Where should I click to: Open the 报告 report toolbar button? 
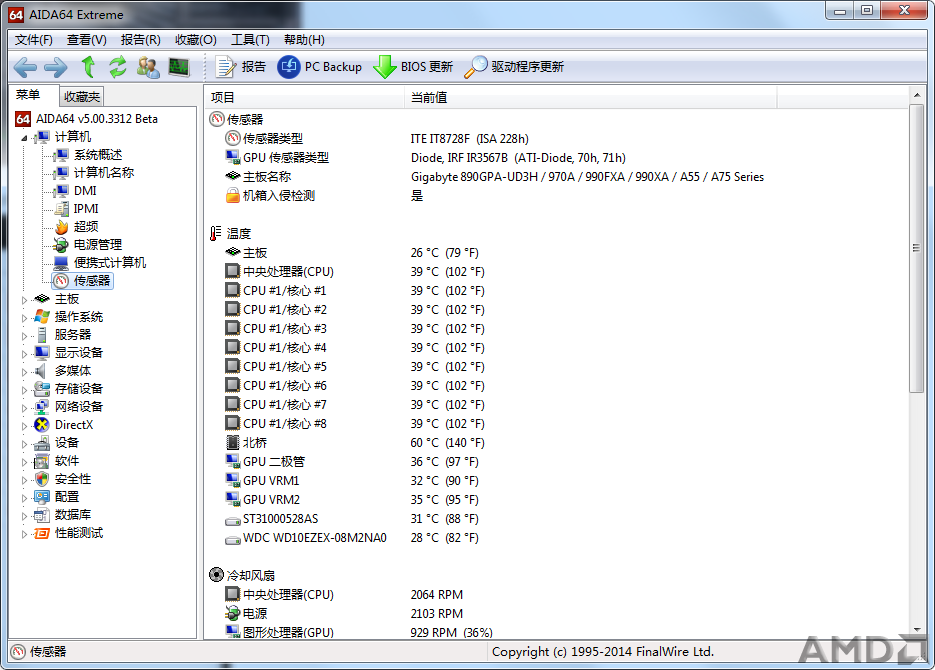click(x=241, y=67)
